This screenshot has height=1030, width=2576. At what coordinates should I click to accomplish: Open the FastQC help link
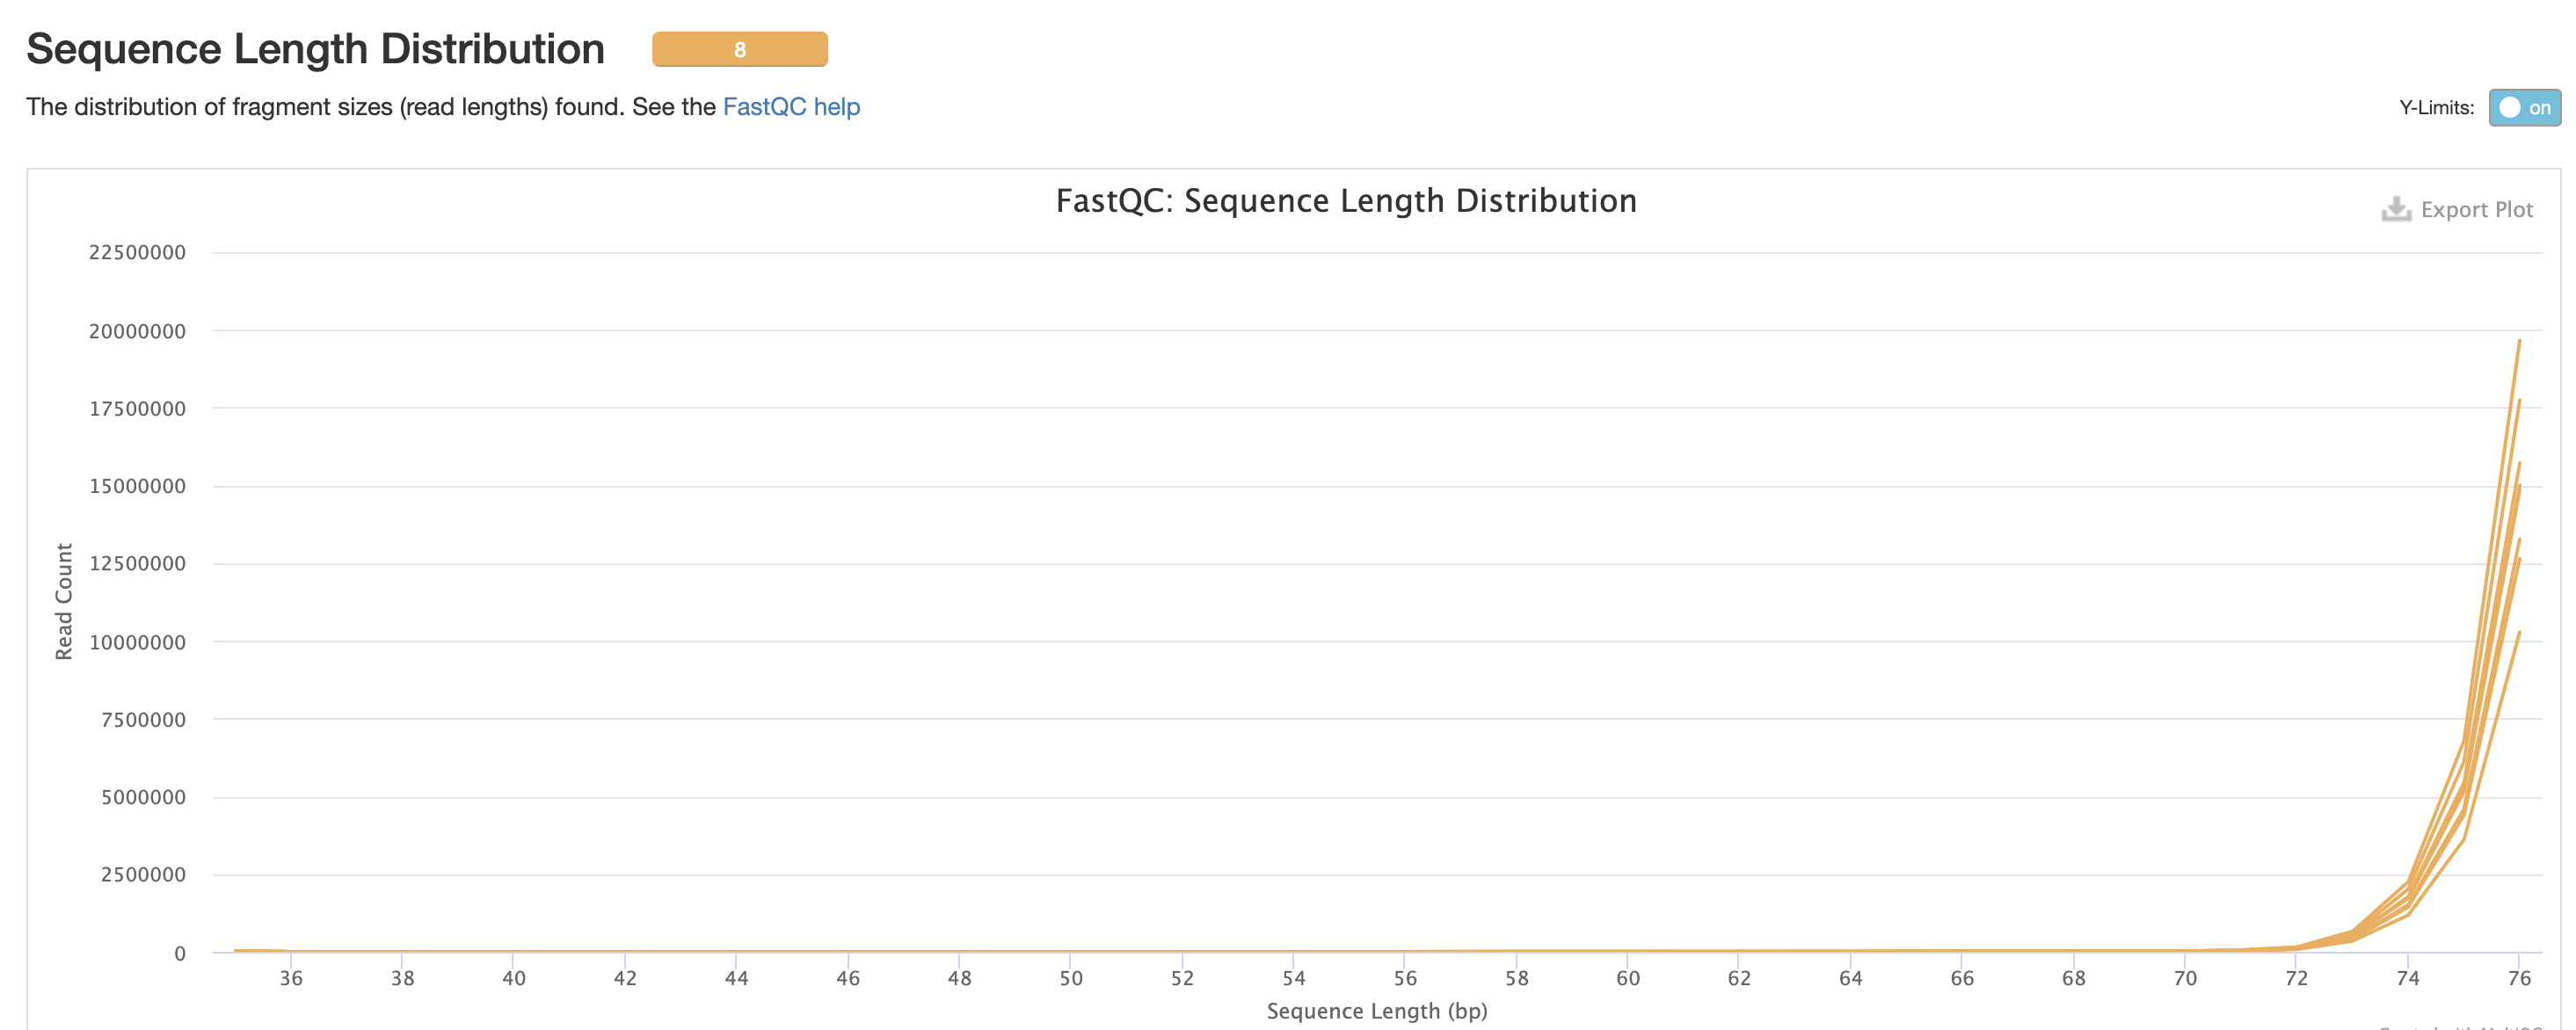pos(791,107)
